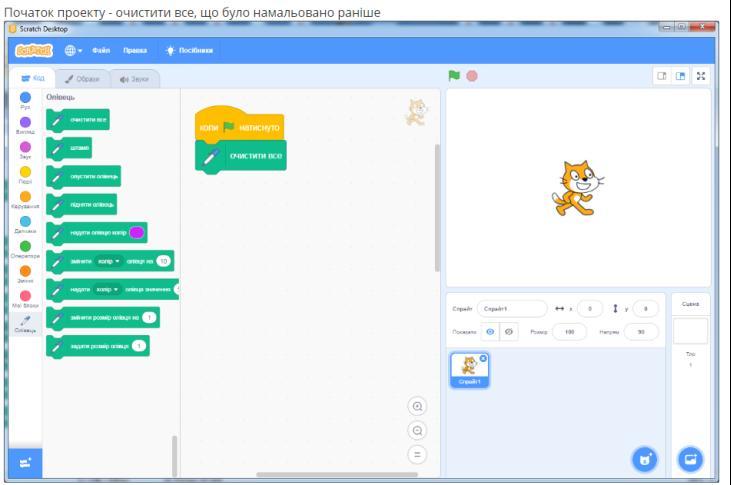Click value field in задати розмір олівця block
The width and height of the screenshot is (731, 485).
click(139, 346)
